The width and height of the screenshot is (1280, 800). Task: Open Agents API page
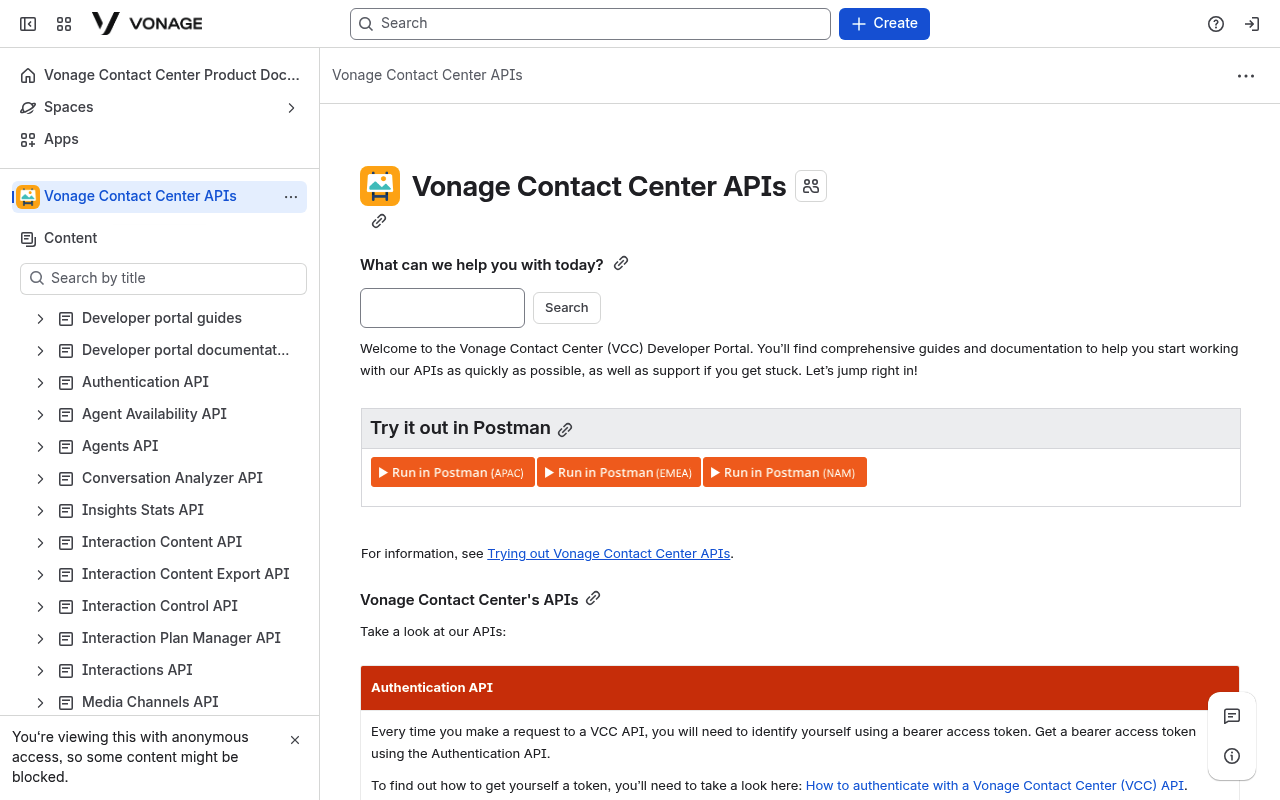pos(120,446)
